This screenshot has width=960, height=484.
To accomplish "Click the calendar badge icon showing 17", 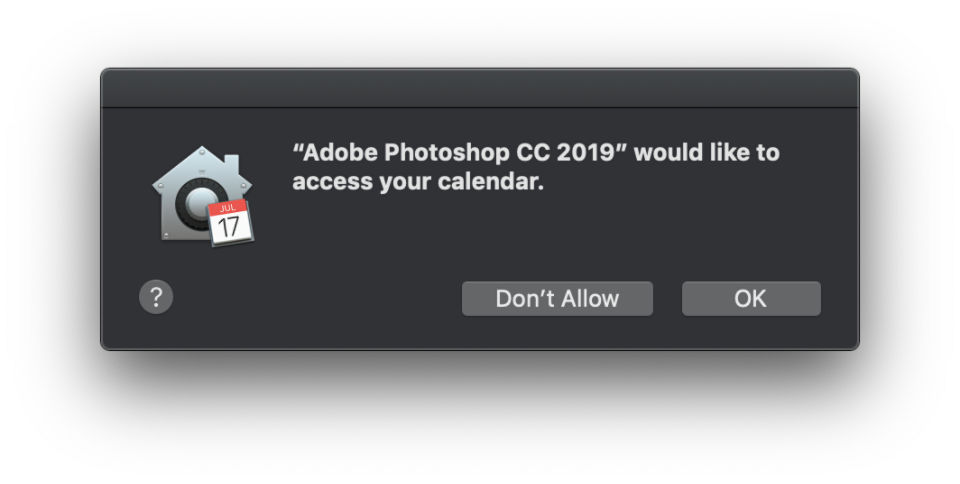I will coord(230,222).
